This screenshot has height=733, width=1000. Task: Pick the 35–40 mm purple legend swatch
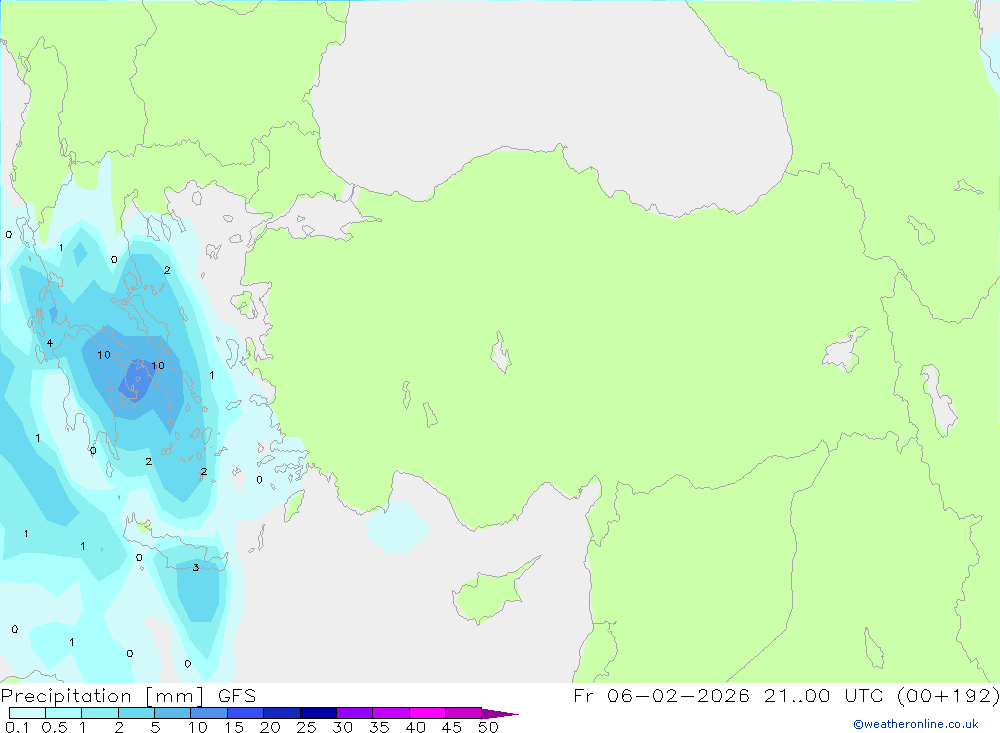[391, 713]
